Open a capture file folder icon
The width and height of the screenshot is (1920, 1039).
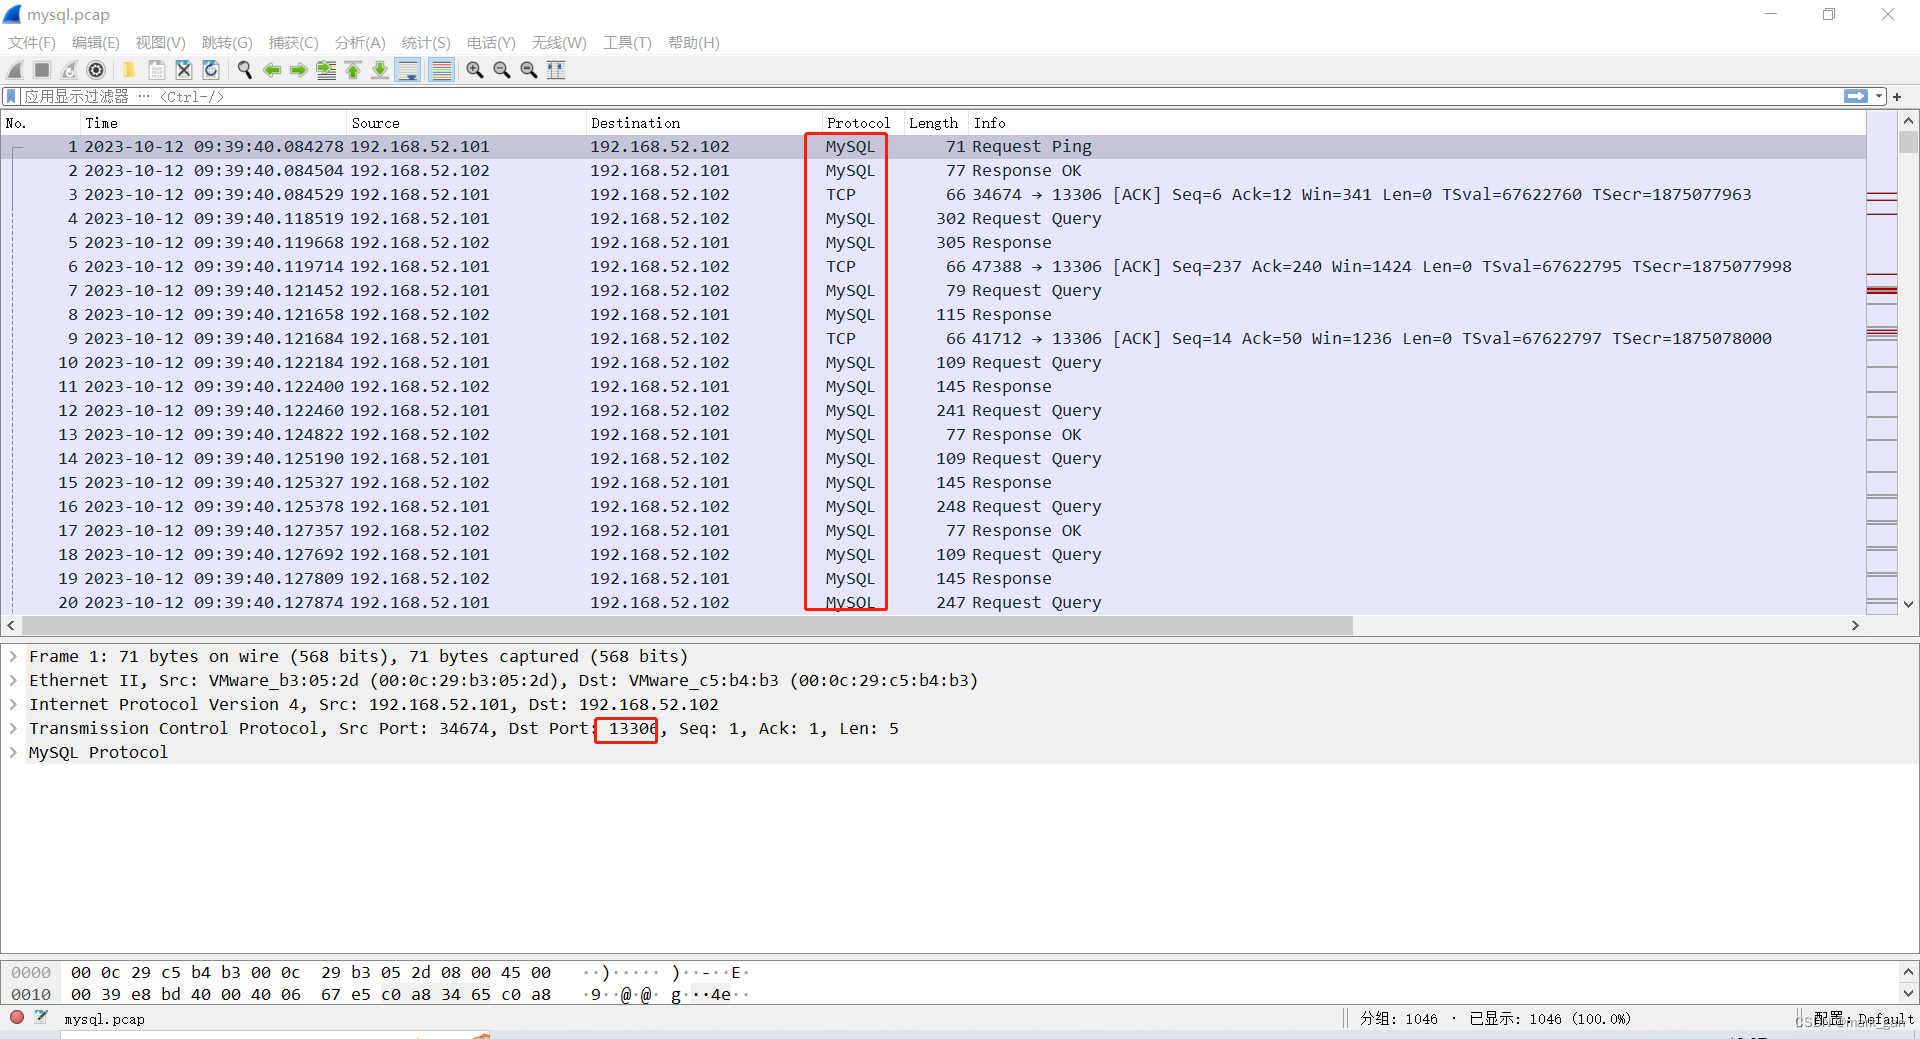[129, 70]
